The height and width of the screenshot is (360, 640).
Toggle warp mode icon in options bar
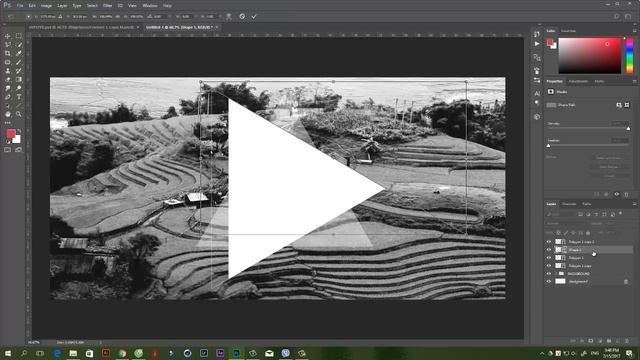point(229,16)
